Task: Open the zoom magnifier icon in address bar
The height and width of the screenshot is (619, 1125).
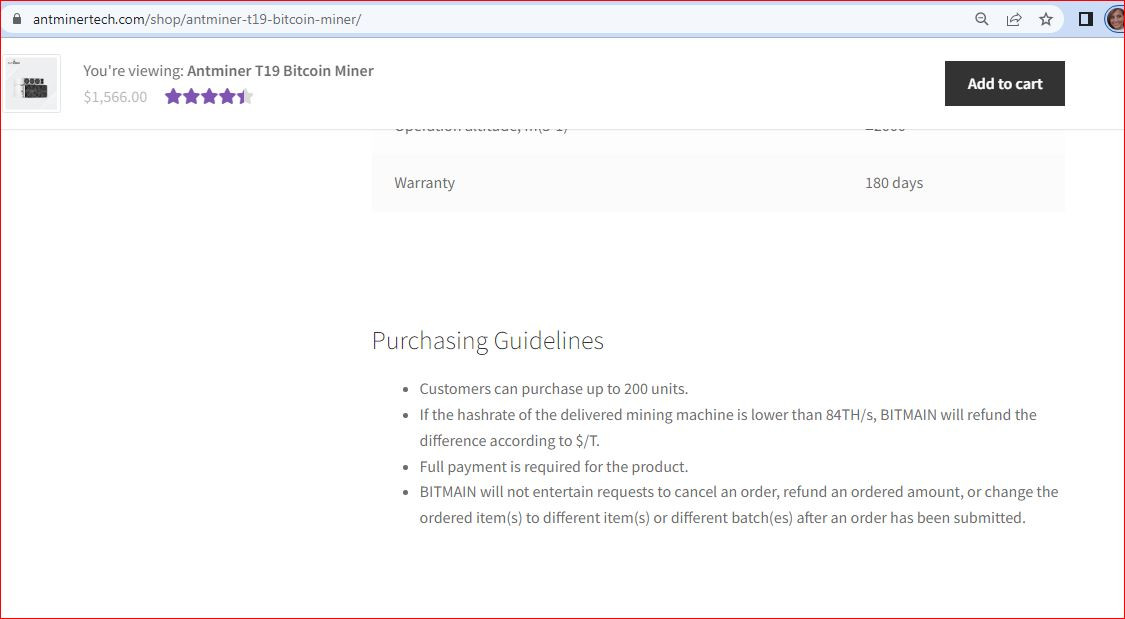Action: [x=982, y=19]
